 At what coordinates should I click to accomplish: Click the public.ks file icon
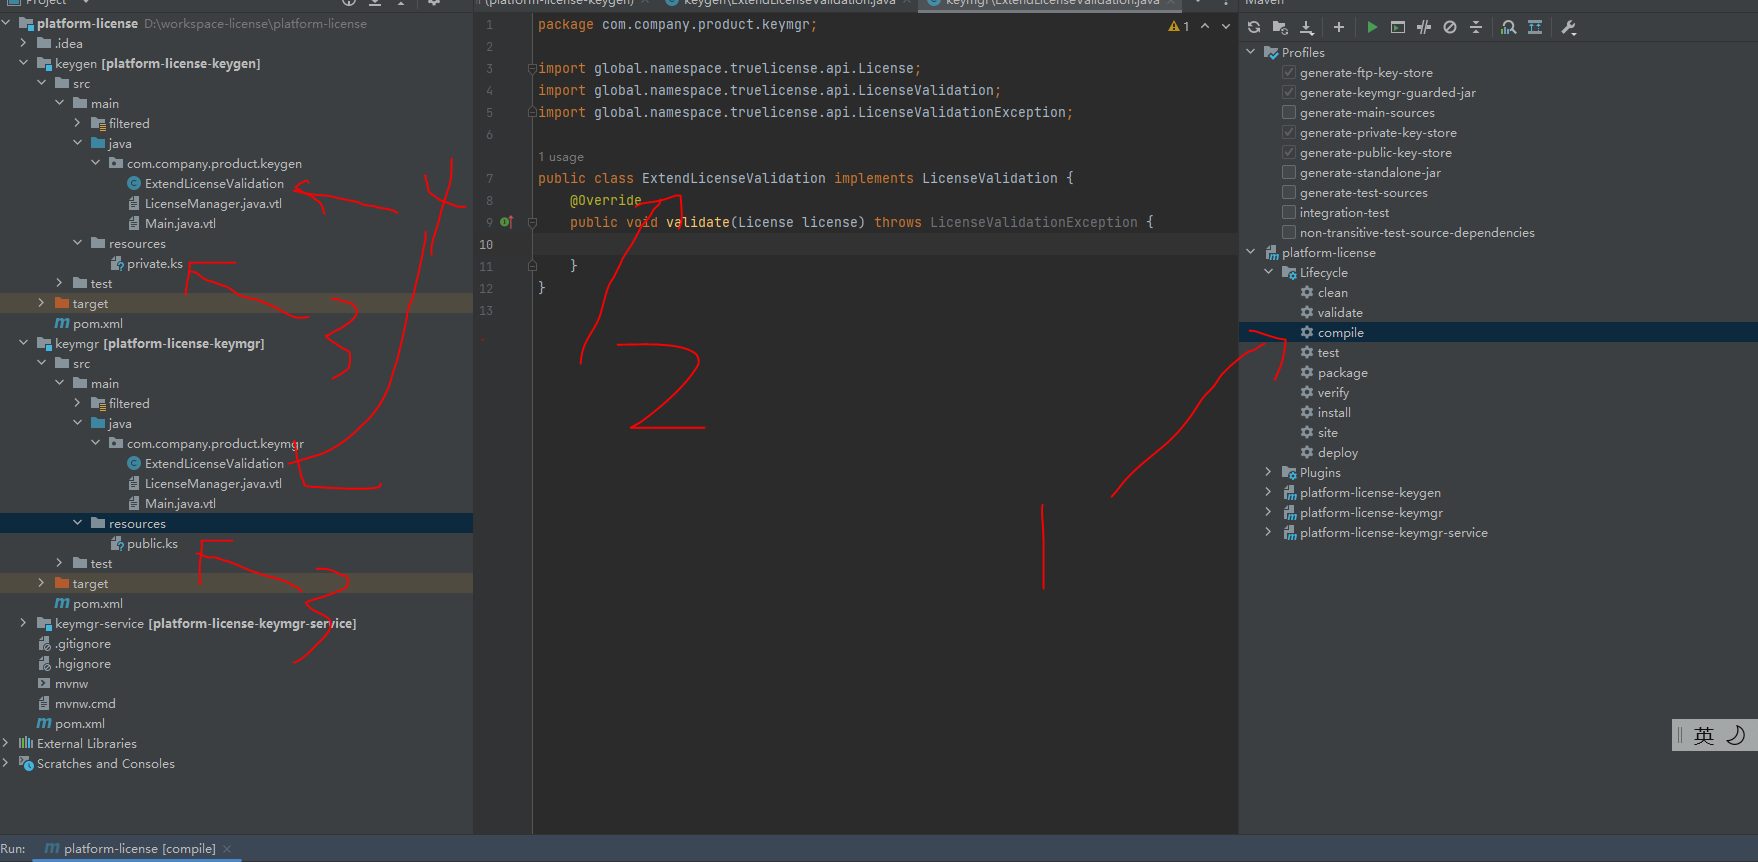pyautogui.click(x=117, y=543)
